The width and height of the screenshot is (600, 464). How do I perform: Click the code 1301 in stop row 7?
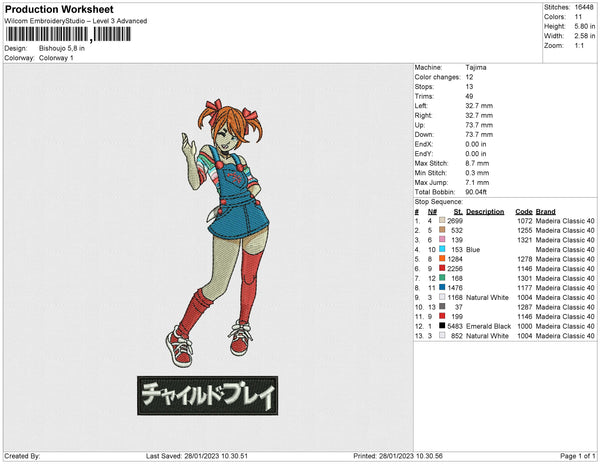click(x=525, y=278)
